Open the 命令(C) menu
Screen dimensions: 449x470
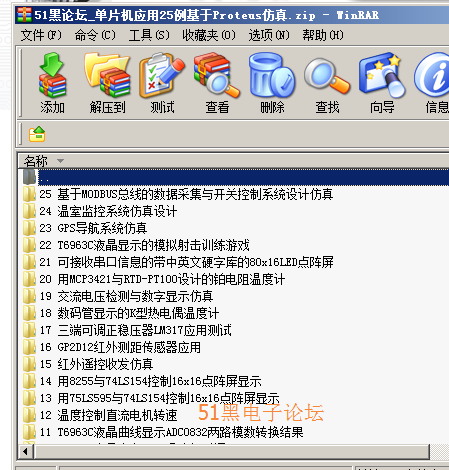point(95,35)
